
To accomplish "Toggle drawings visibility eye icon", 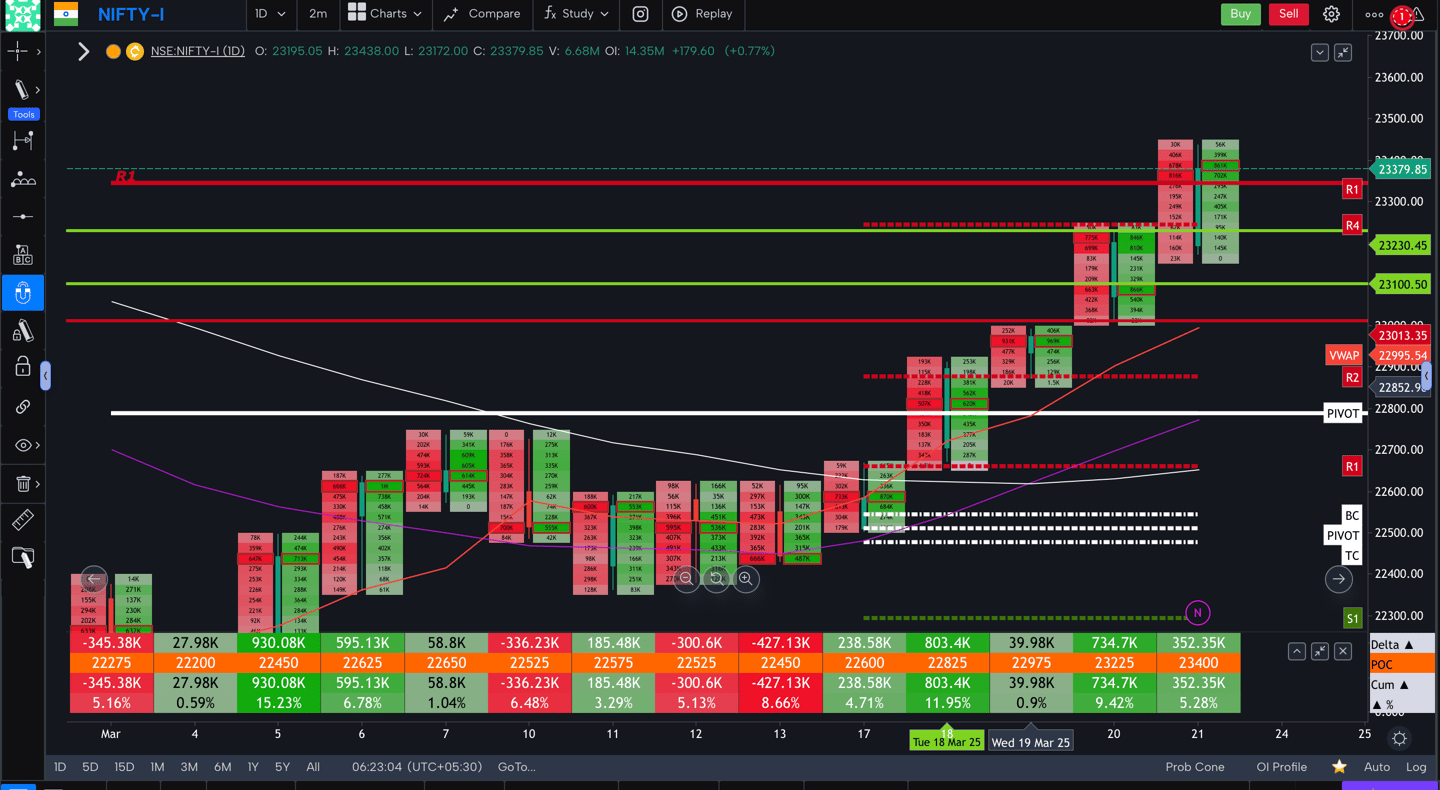I will (22, 445).
